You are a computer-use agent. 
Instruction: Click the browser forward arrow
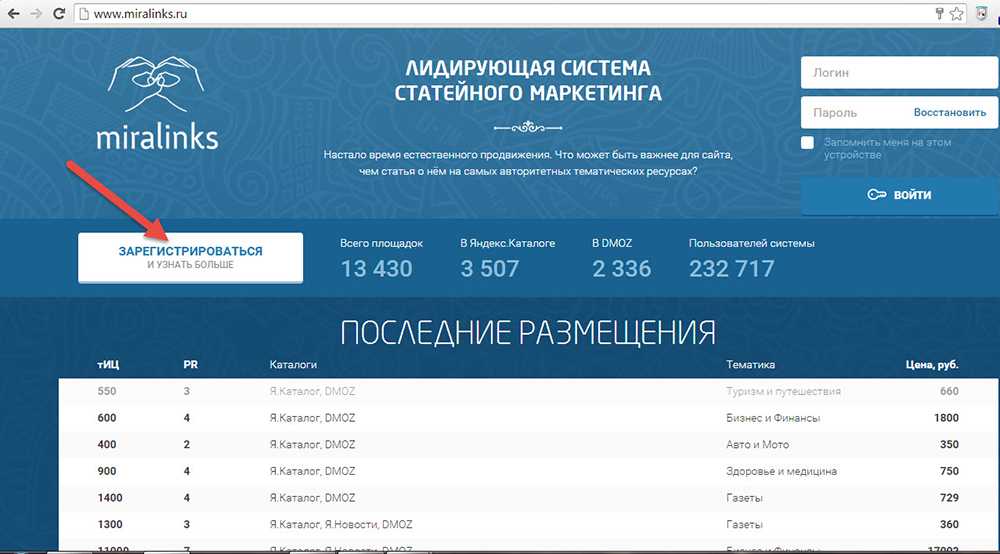[x=35, y=14]
